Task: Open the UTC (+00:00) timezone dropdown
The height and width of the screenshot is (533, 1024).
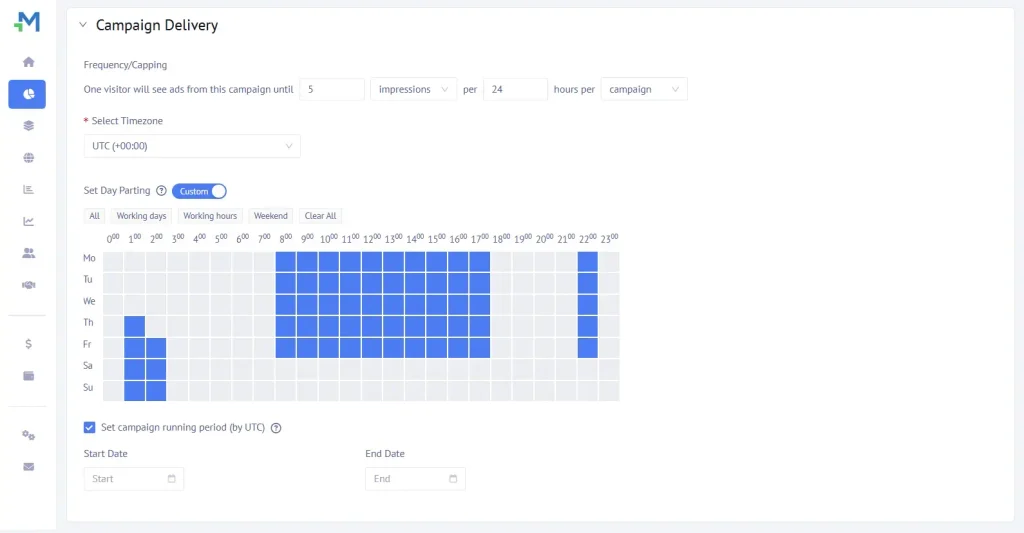Action: click(192, 146)
